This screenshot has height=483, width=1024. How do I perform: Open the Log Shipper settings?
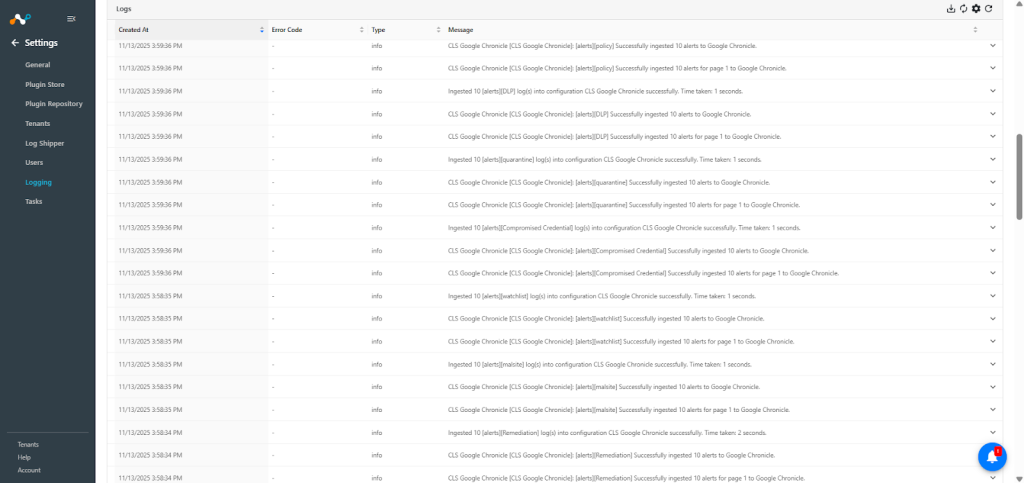pyautogui.click(x=45, y=143)
